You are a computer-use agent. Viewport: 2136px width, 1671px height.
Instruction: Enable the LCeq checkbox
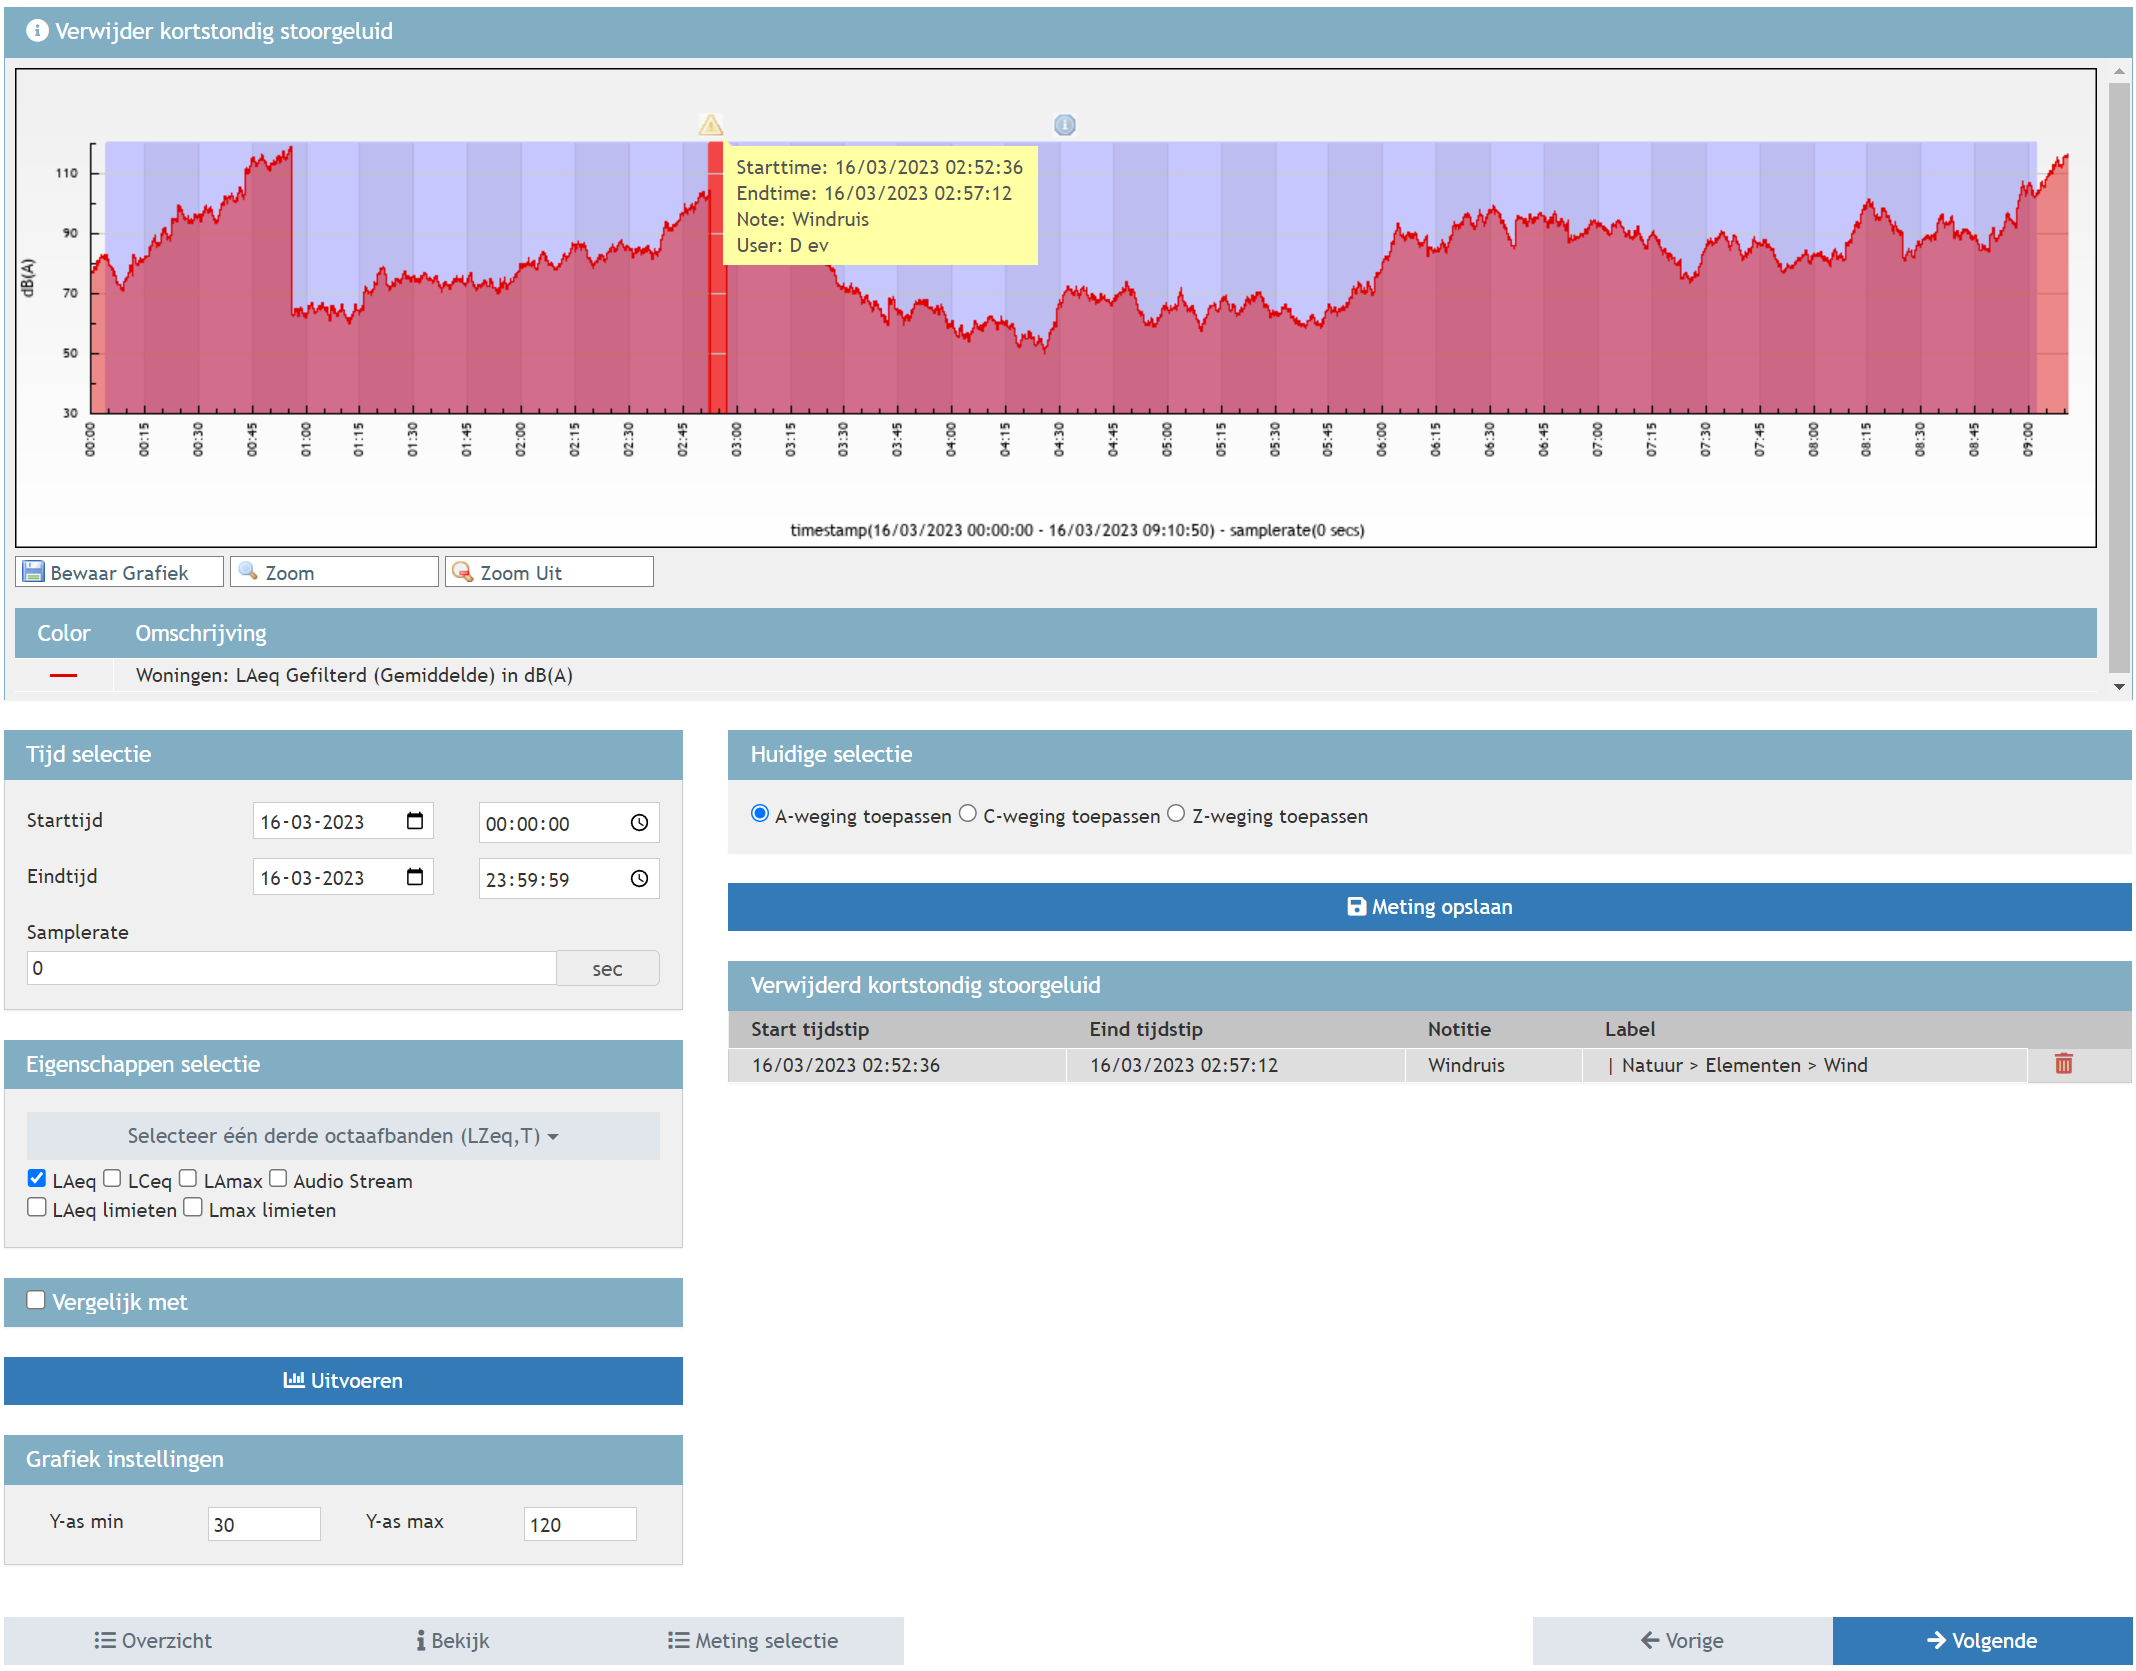(x=113, y=1179)
